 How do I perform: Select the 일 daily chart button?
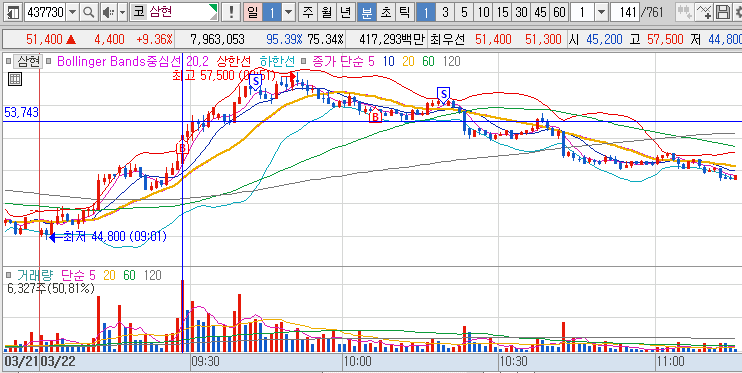point(253,12)
